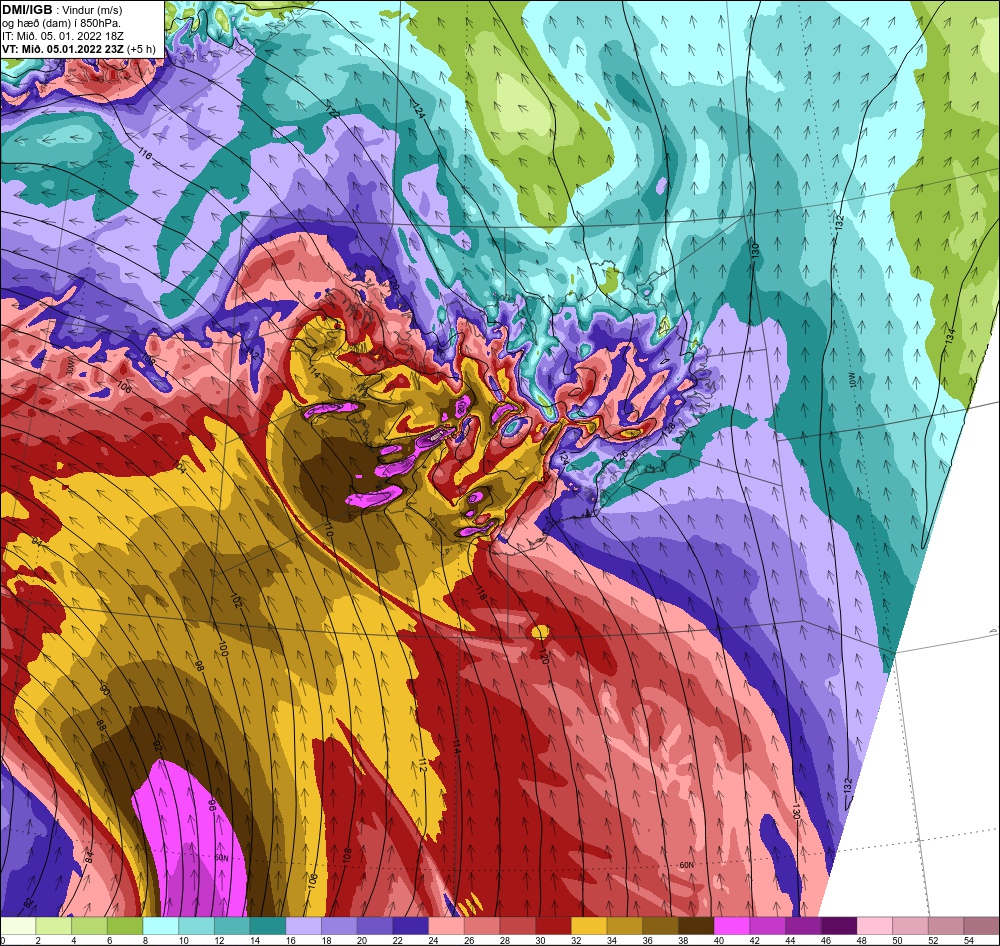Click the '100' contour label

coord(222,649)
